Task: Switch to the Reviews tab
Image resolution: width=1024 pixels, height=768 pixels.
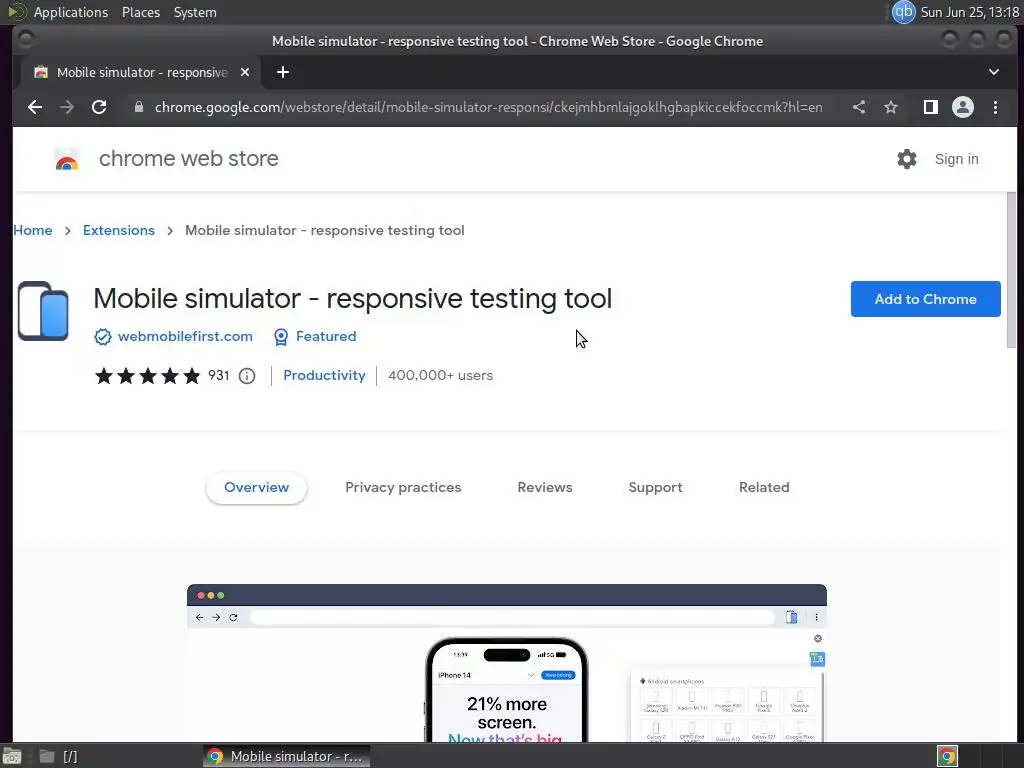Action: click(545, 487)
